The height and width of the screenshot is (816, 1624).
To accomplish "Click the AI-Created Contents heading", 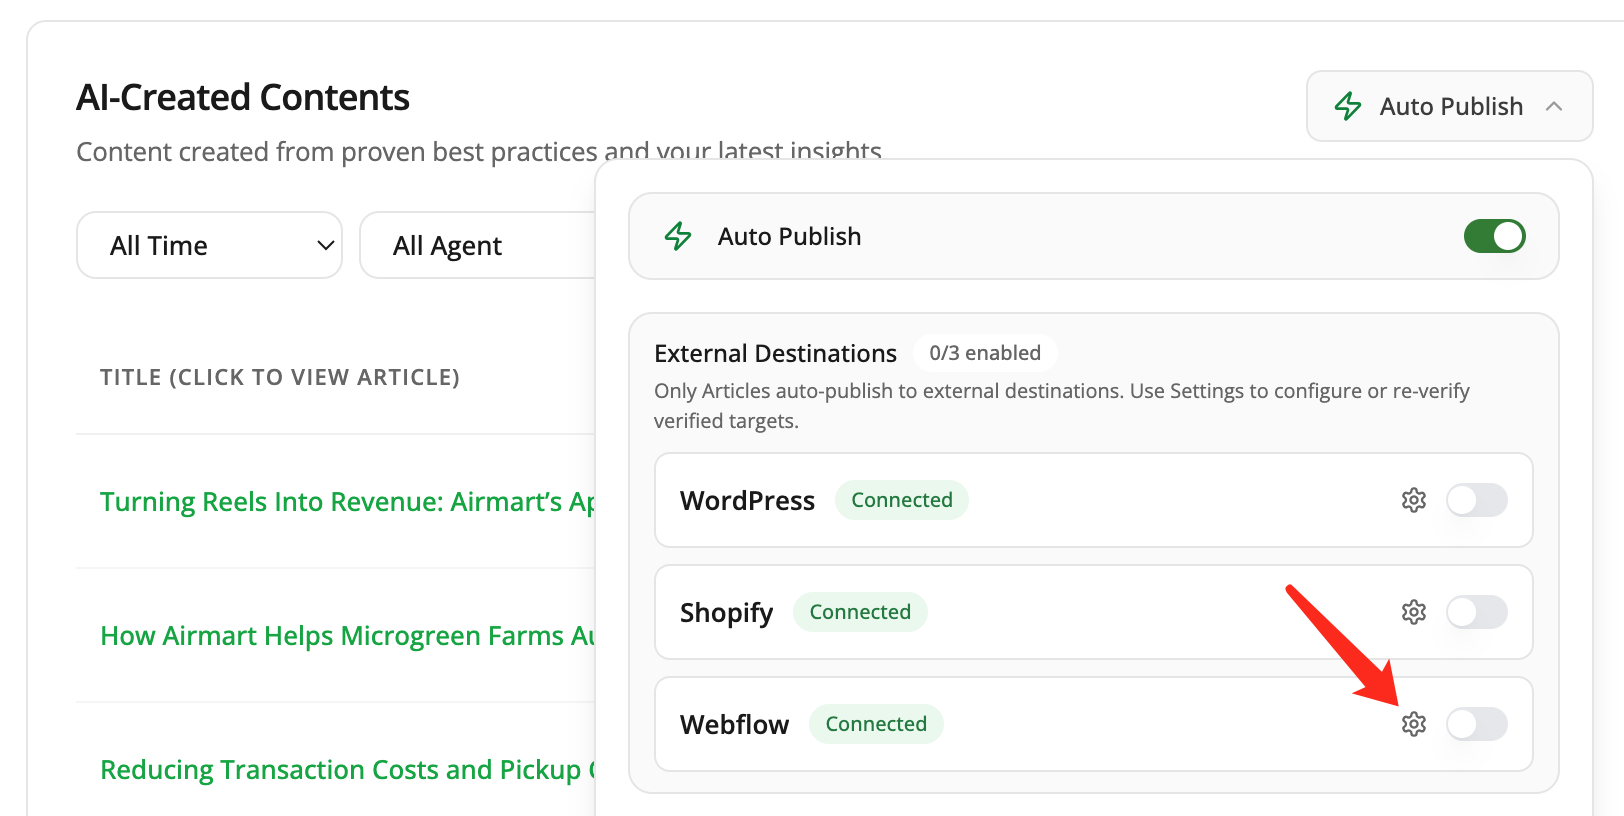I will coord(243,97).
